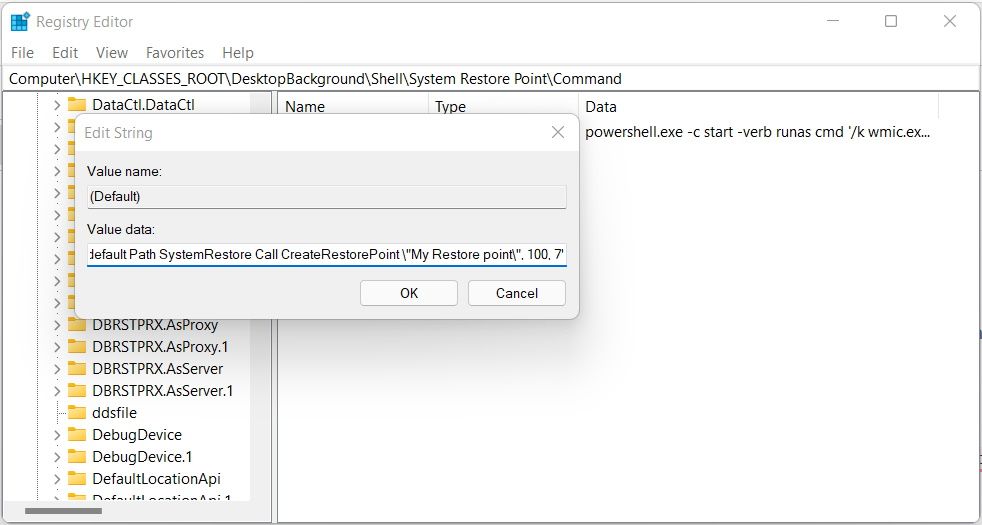Select the DataCtl.DataCtl tree item

pos(143,105)
